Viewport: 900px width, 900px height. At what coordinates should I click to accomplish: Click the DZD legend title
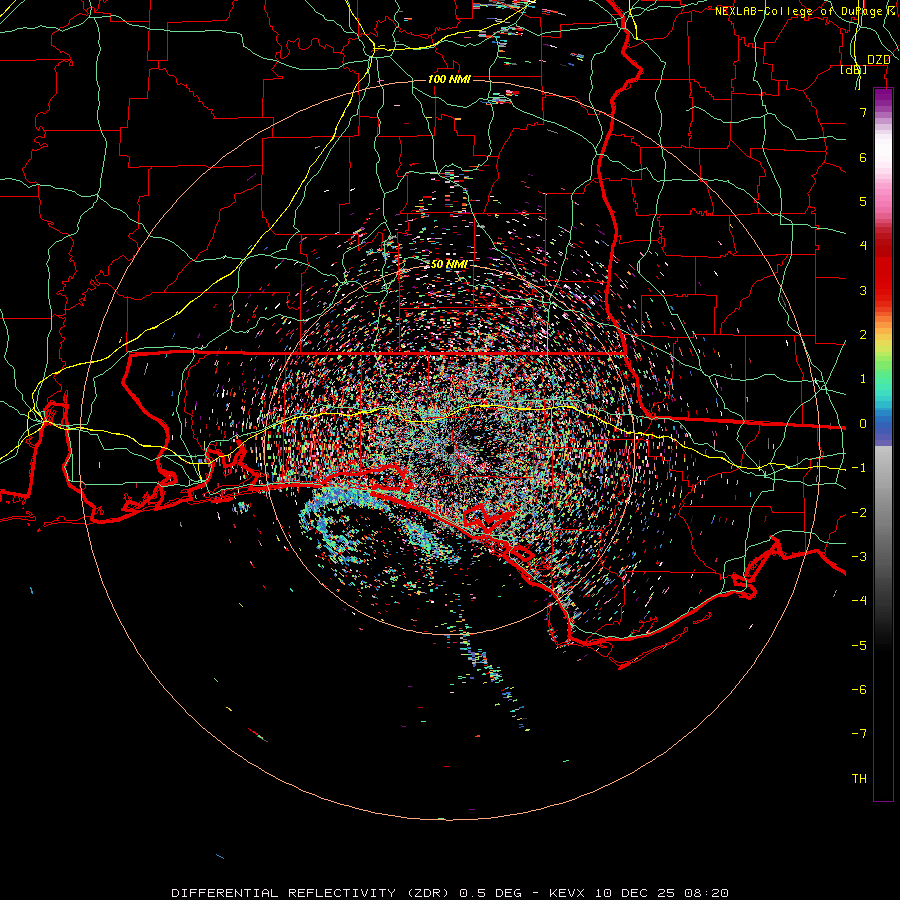(x=878, y=60)
